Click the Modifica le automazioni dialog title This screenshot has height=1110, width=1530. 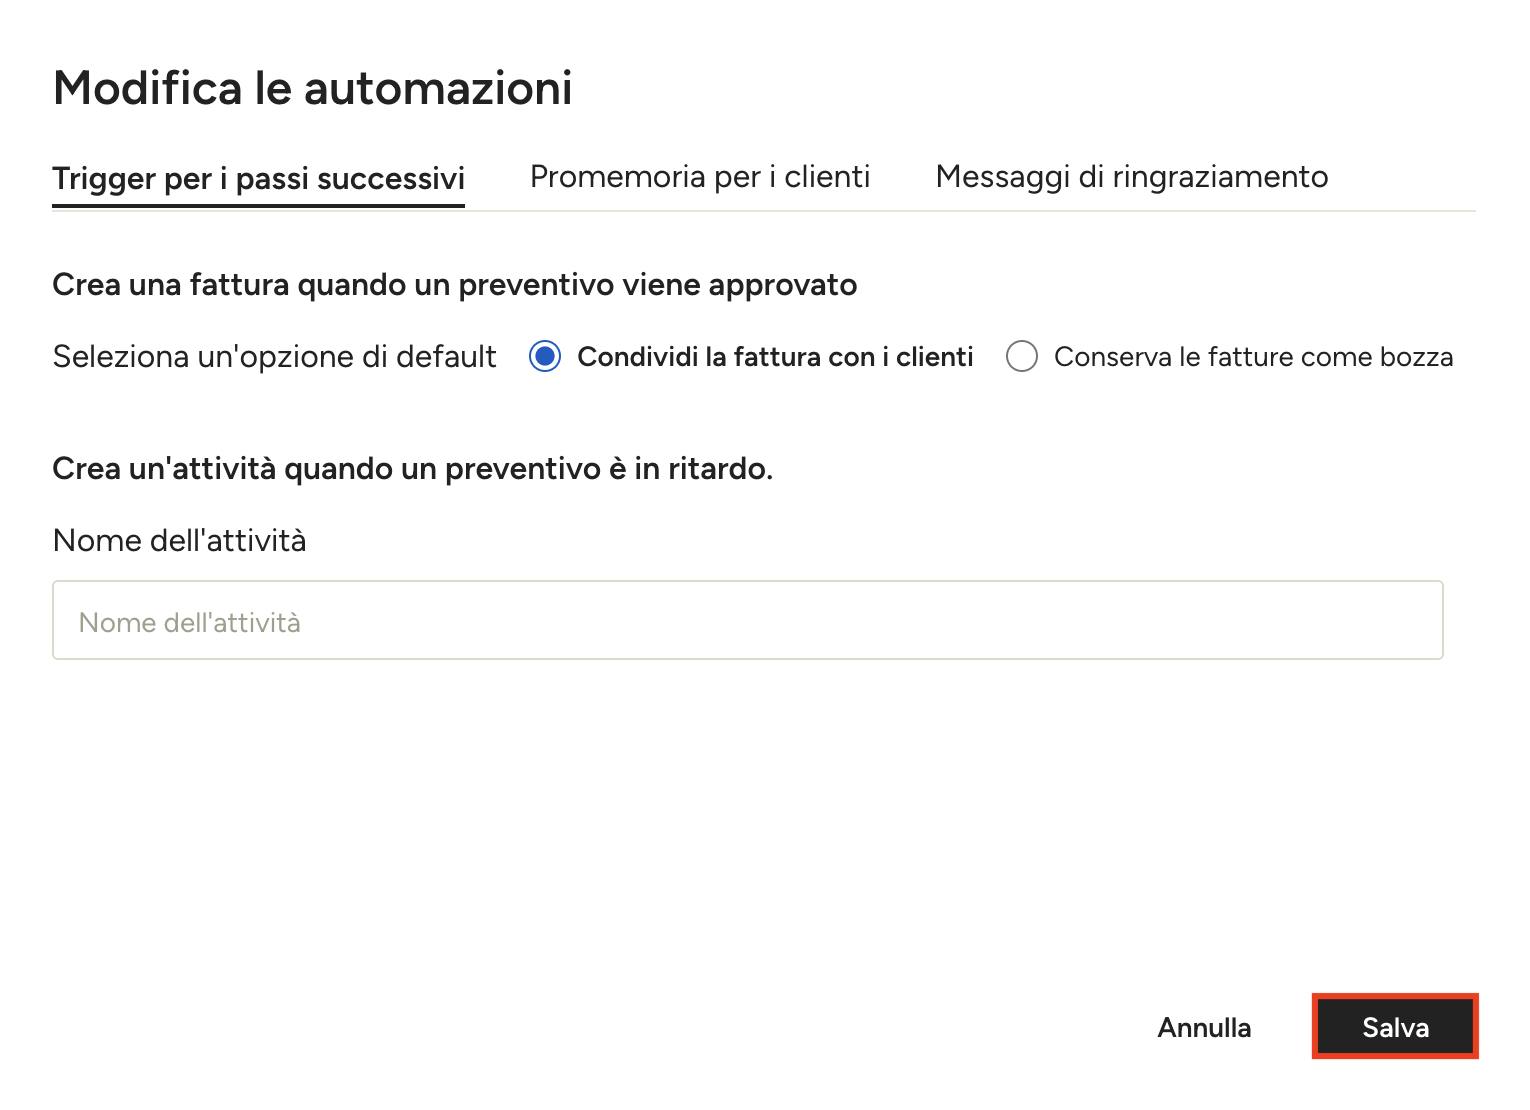point(313,88)
